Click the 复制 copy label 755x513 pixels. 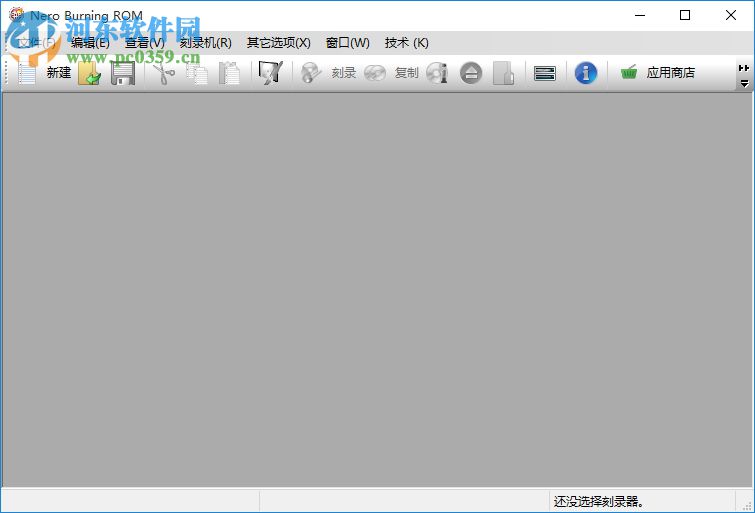point(406,73)
